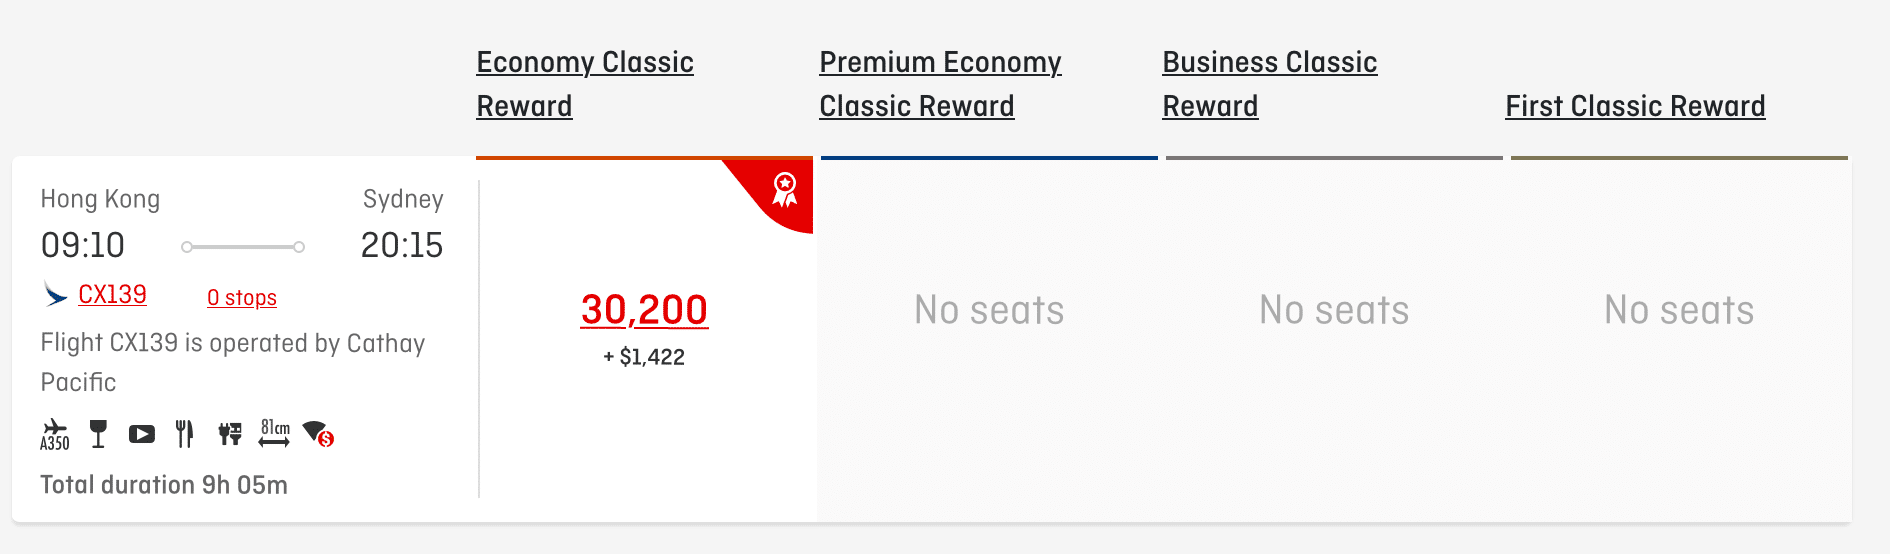Click the A350 aircraft type icon
Screen dimensions: 1890x554
55,435
